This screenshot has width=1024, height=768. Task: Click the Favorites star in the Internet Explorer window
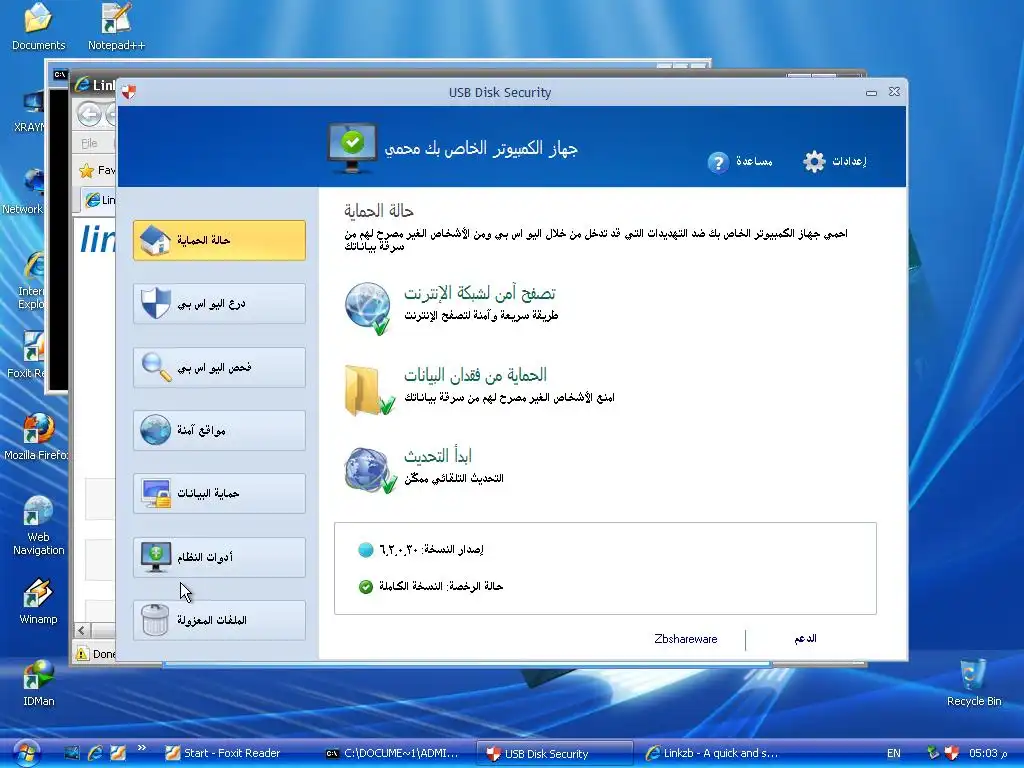point(86,171)
